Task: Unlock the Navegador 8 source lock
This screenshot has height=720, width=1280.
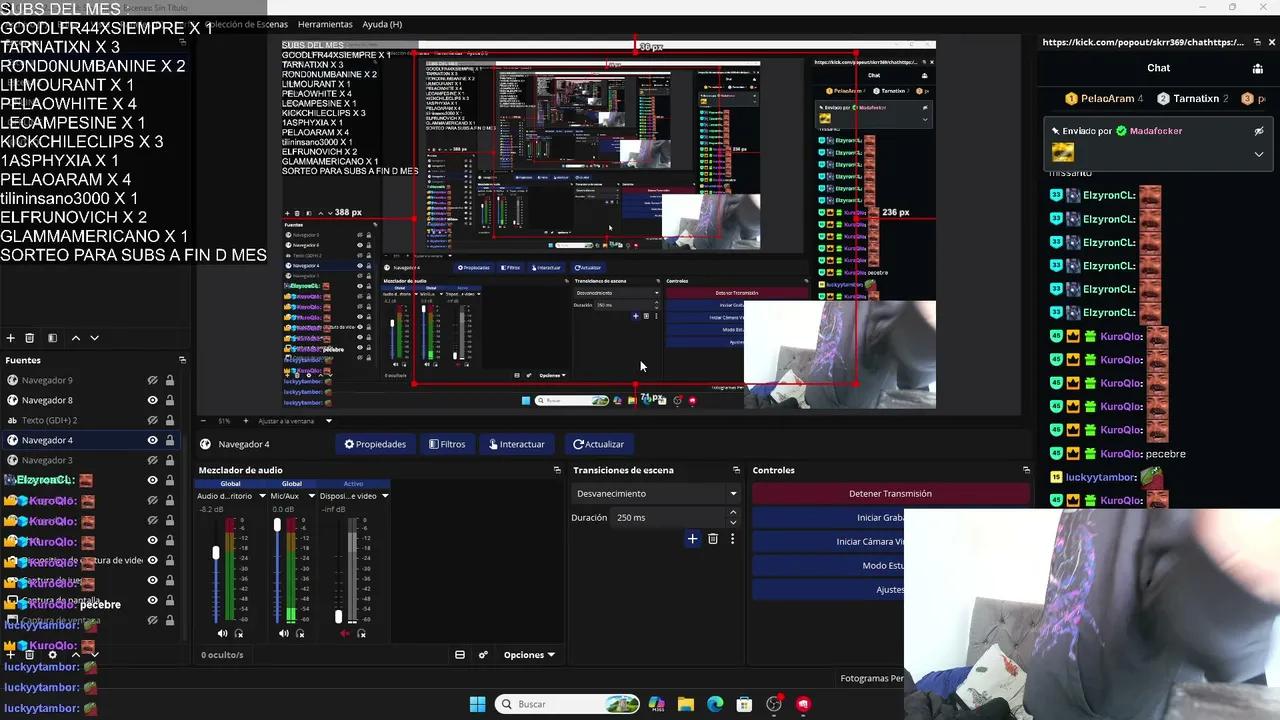Action: [170, 400]
